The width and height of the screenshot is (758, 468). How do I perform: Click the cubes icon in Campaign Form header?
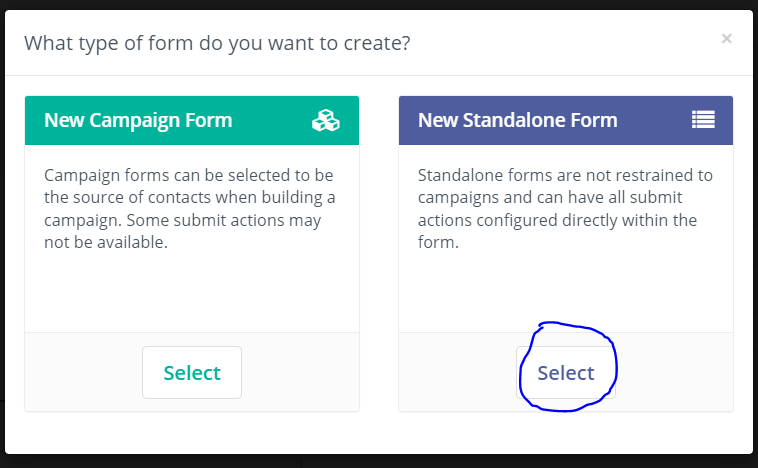(x=326, y=120)
